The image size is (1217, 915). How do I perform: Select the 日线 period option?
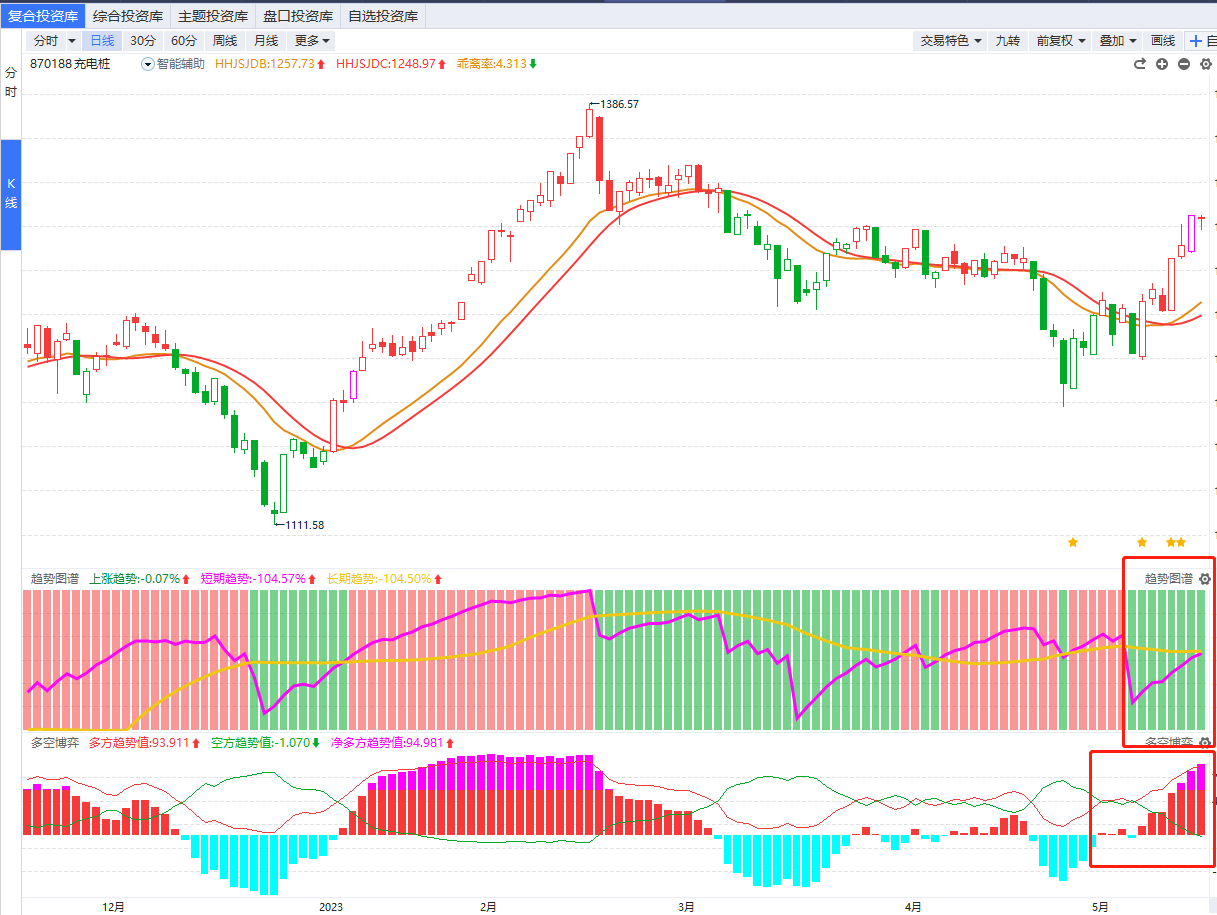pyautogui.click(x=102, y=41)
